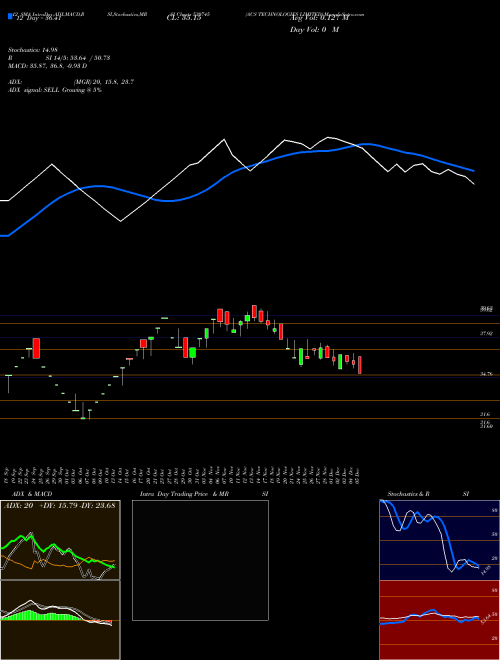Click the 'ADX signal: SELL Growing @ 5%' text
The width and height of the screenshot is (500, 660).
[x=55, y=90]
